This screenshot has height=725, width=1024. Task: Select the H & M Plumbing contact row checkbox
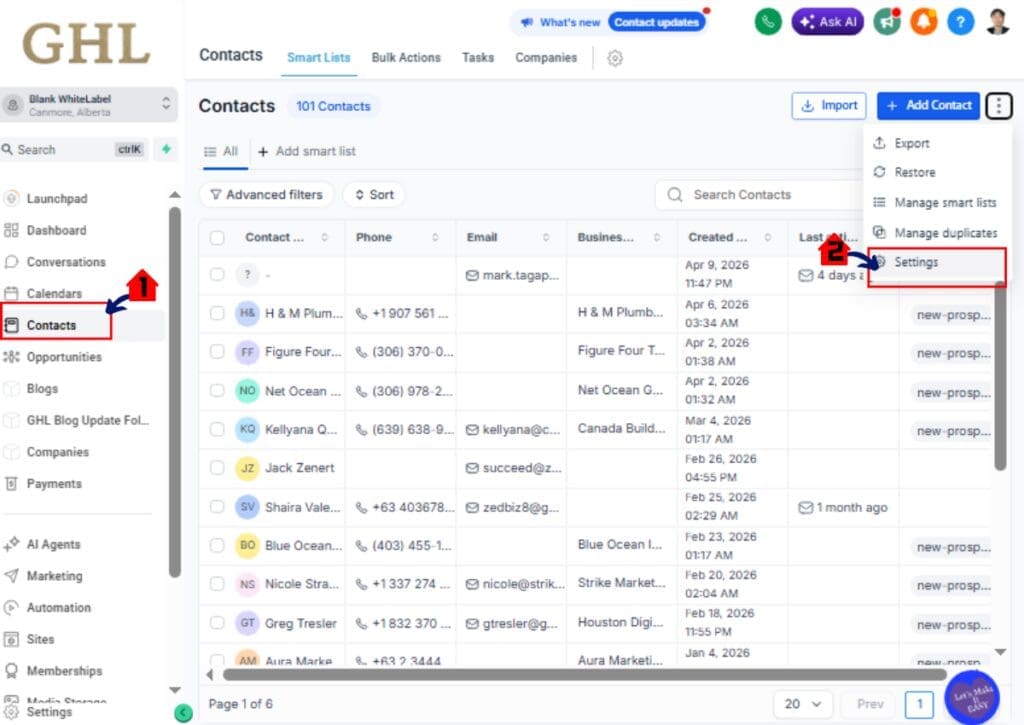[217, 313]
